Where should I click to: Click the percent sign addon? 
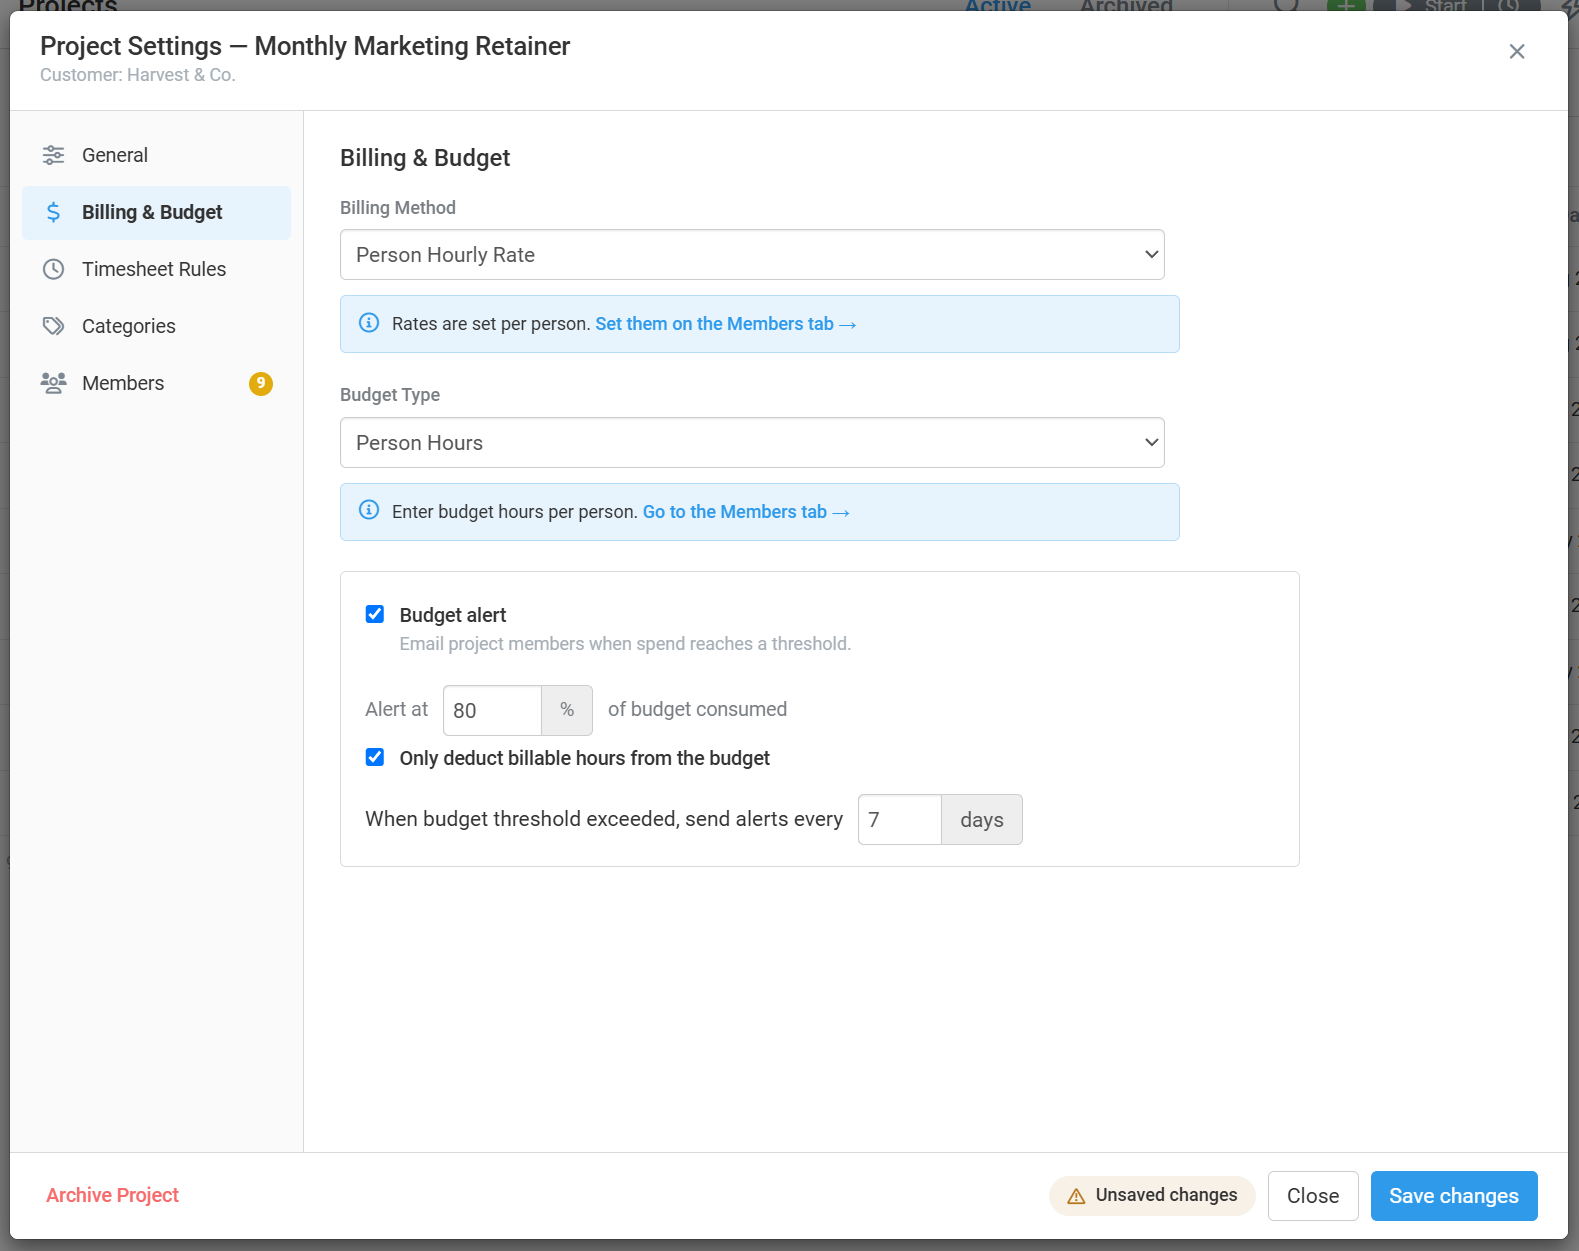click(567, 710)
